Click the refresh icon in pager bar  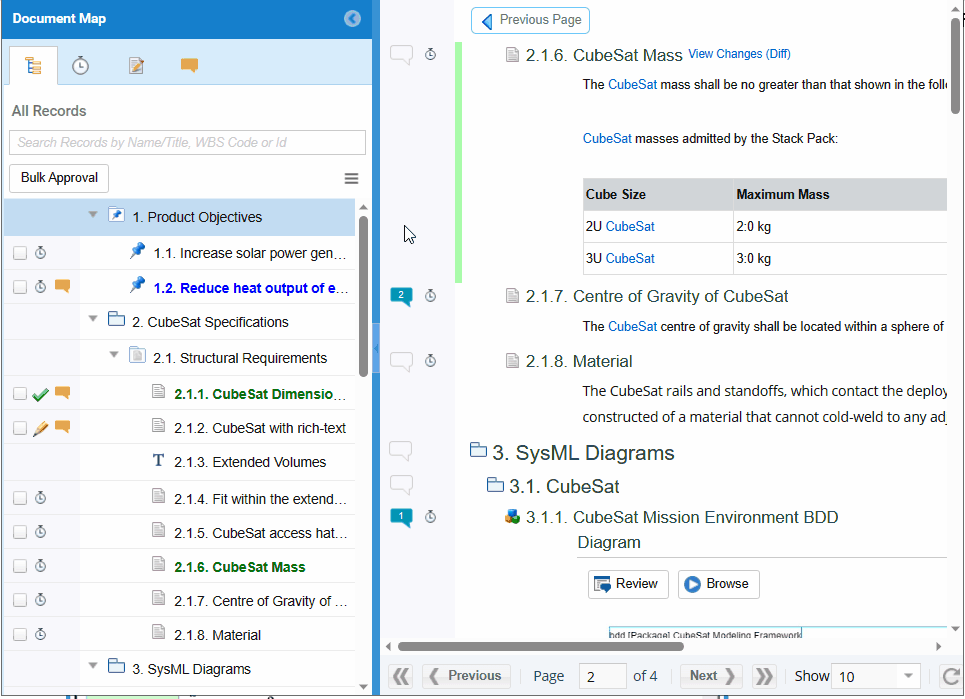pos(951,676)
